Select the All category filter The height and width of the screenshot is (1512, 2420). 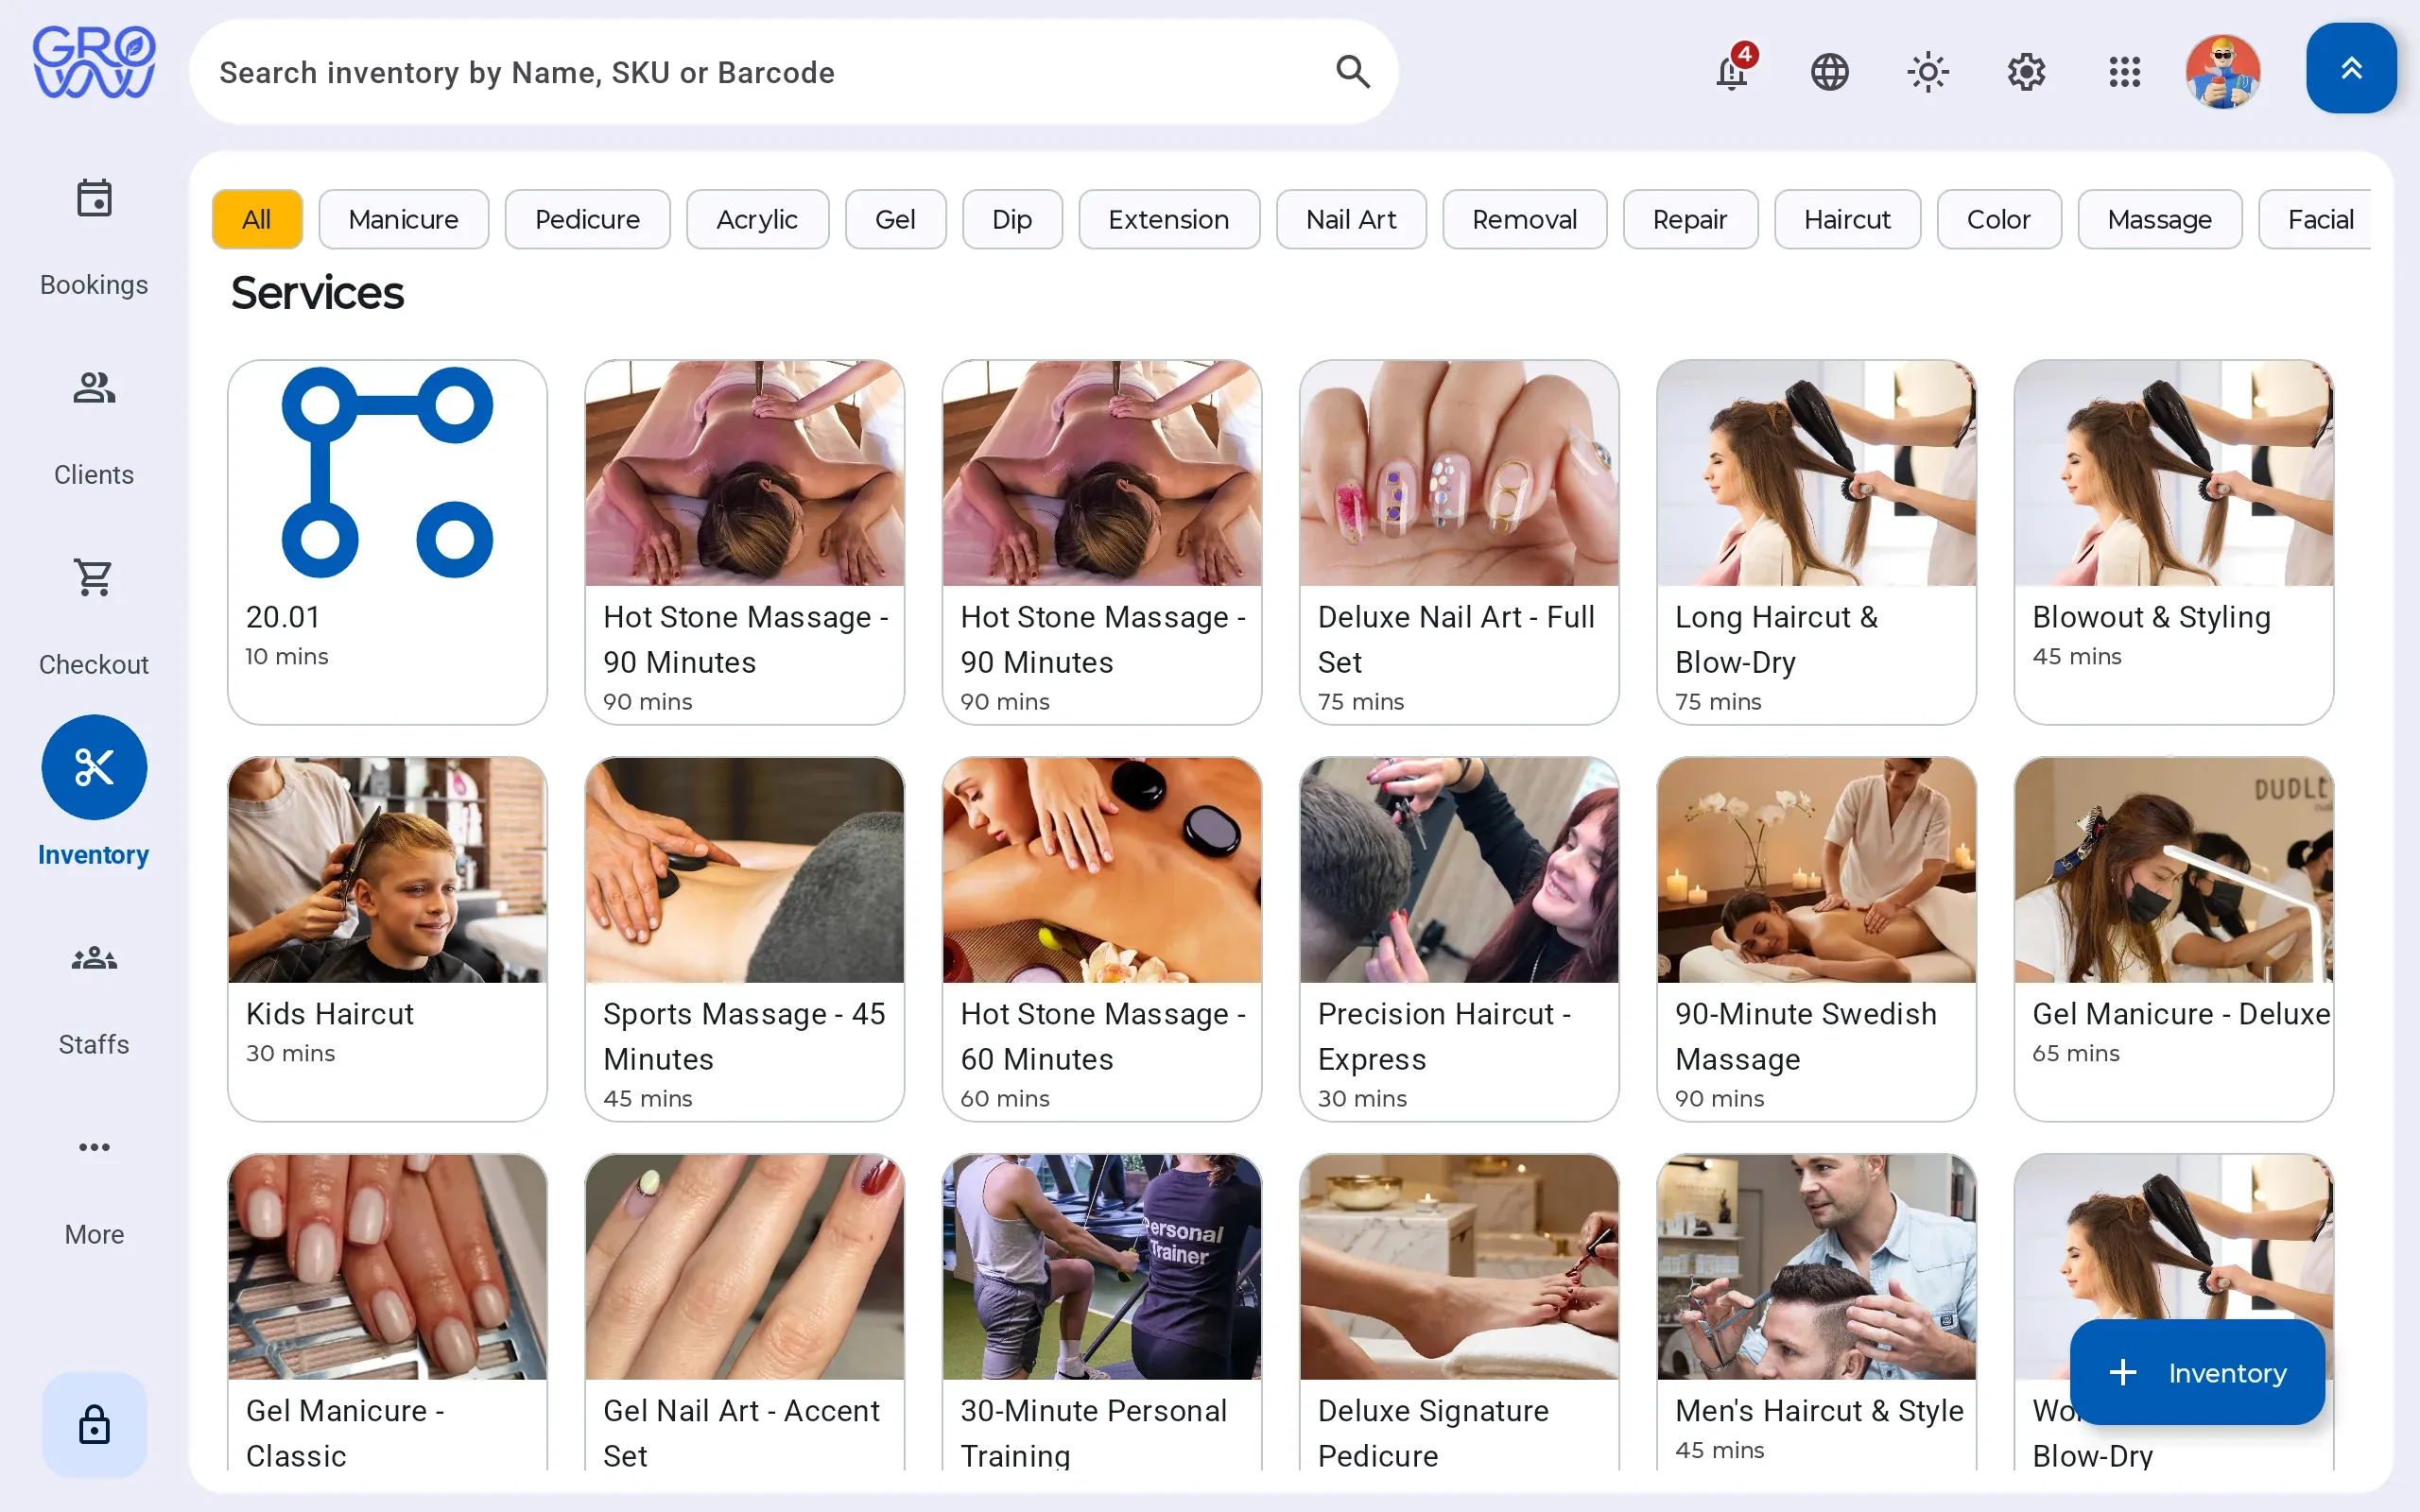coord(257,219)
